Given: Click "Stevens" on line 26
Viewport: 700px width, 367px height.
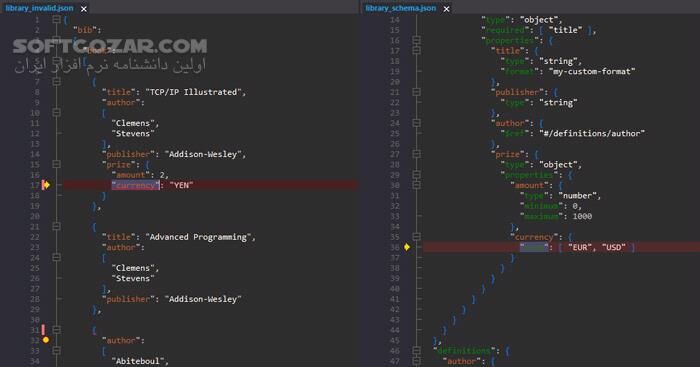Looking at the screenshot, I should pyautogui.click(x=133, y=278).
